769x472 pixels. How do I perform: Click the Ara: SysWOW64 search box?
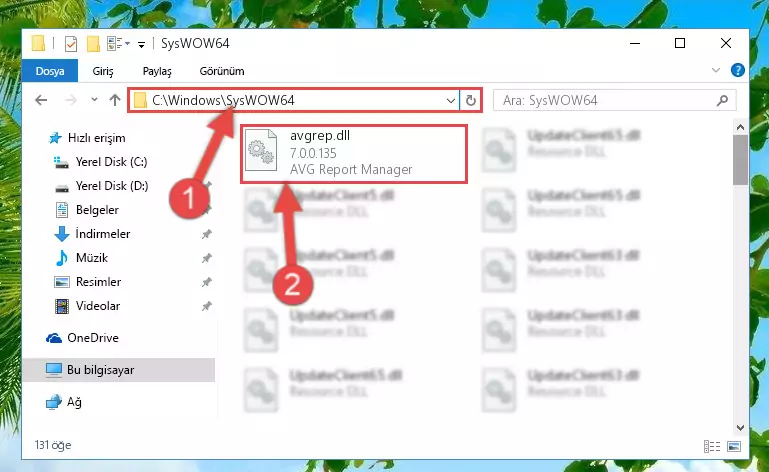[x=614, y=101]
